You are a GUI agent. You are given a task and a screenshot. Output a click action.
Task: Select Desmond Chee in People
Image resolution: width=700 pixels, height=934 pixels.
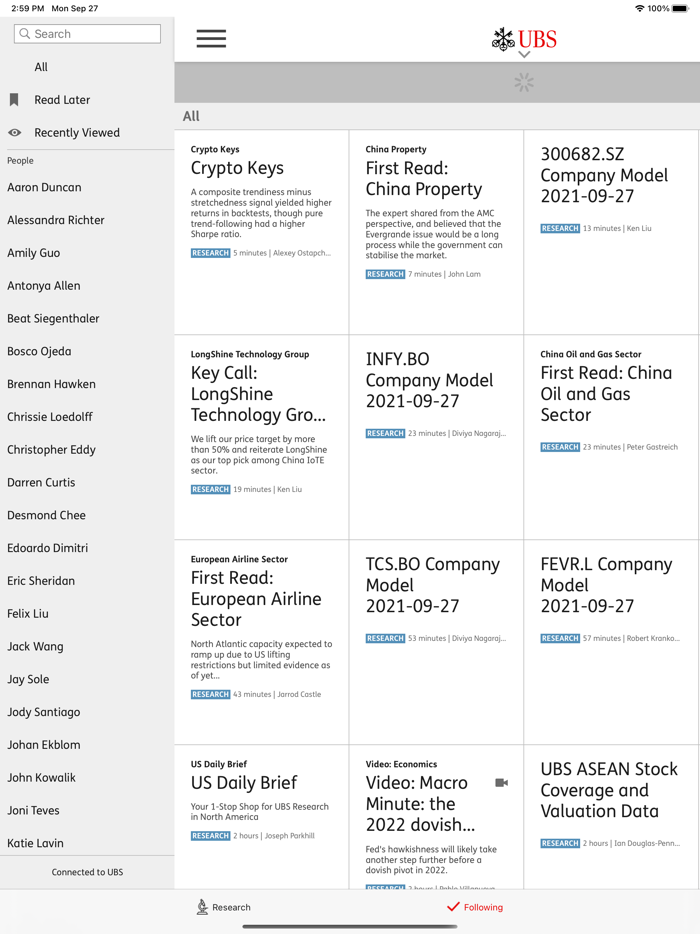coord(46,515)
